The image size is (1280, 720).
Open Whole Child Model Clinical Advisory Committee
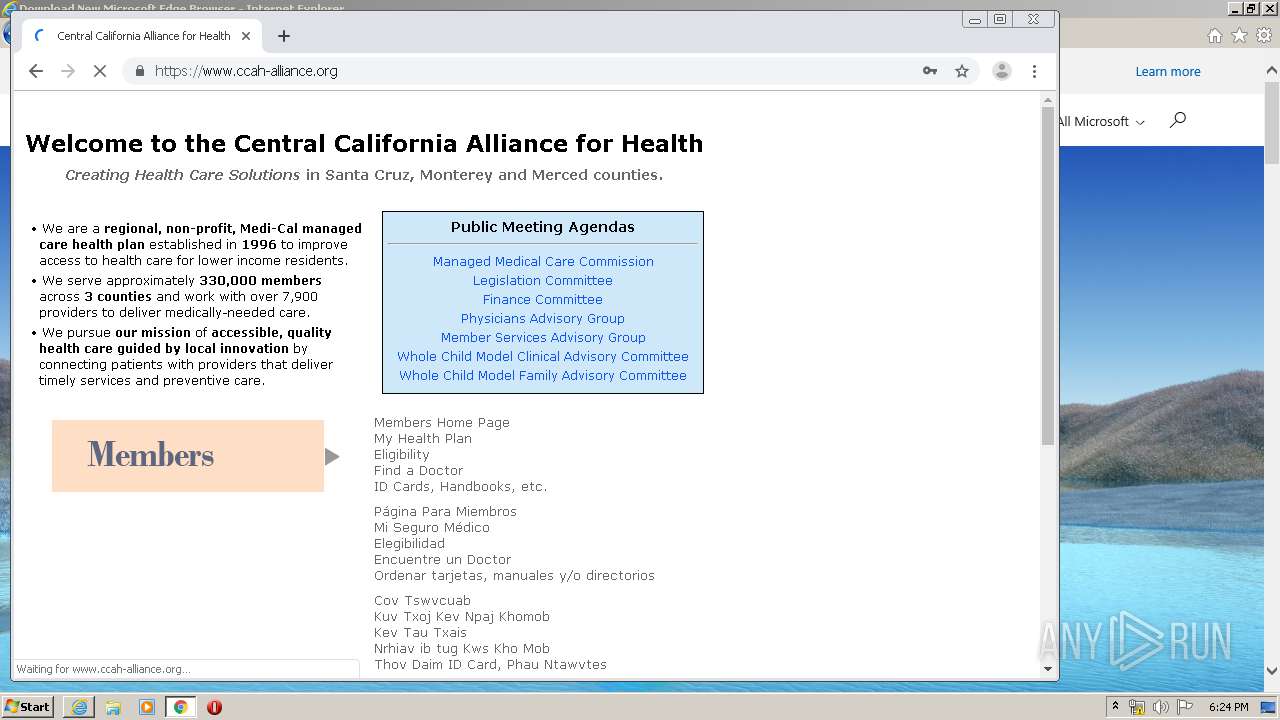tap(543, 357)
